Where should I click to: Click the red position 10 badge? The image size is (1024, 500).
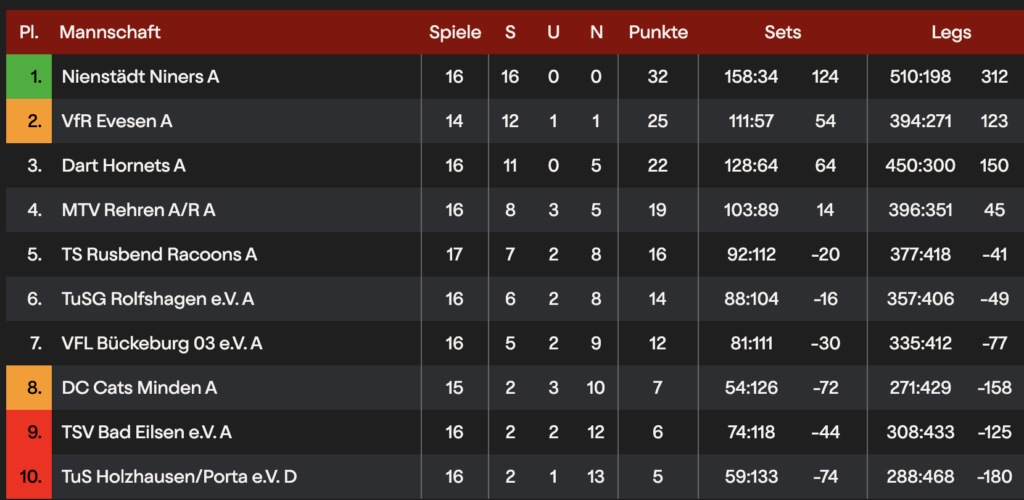point(28,476)
